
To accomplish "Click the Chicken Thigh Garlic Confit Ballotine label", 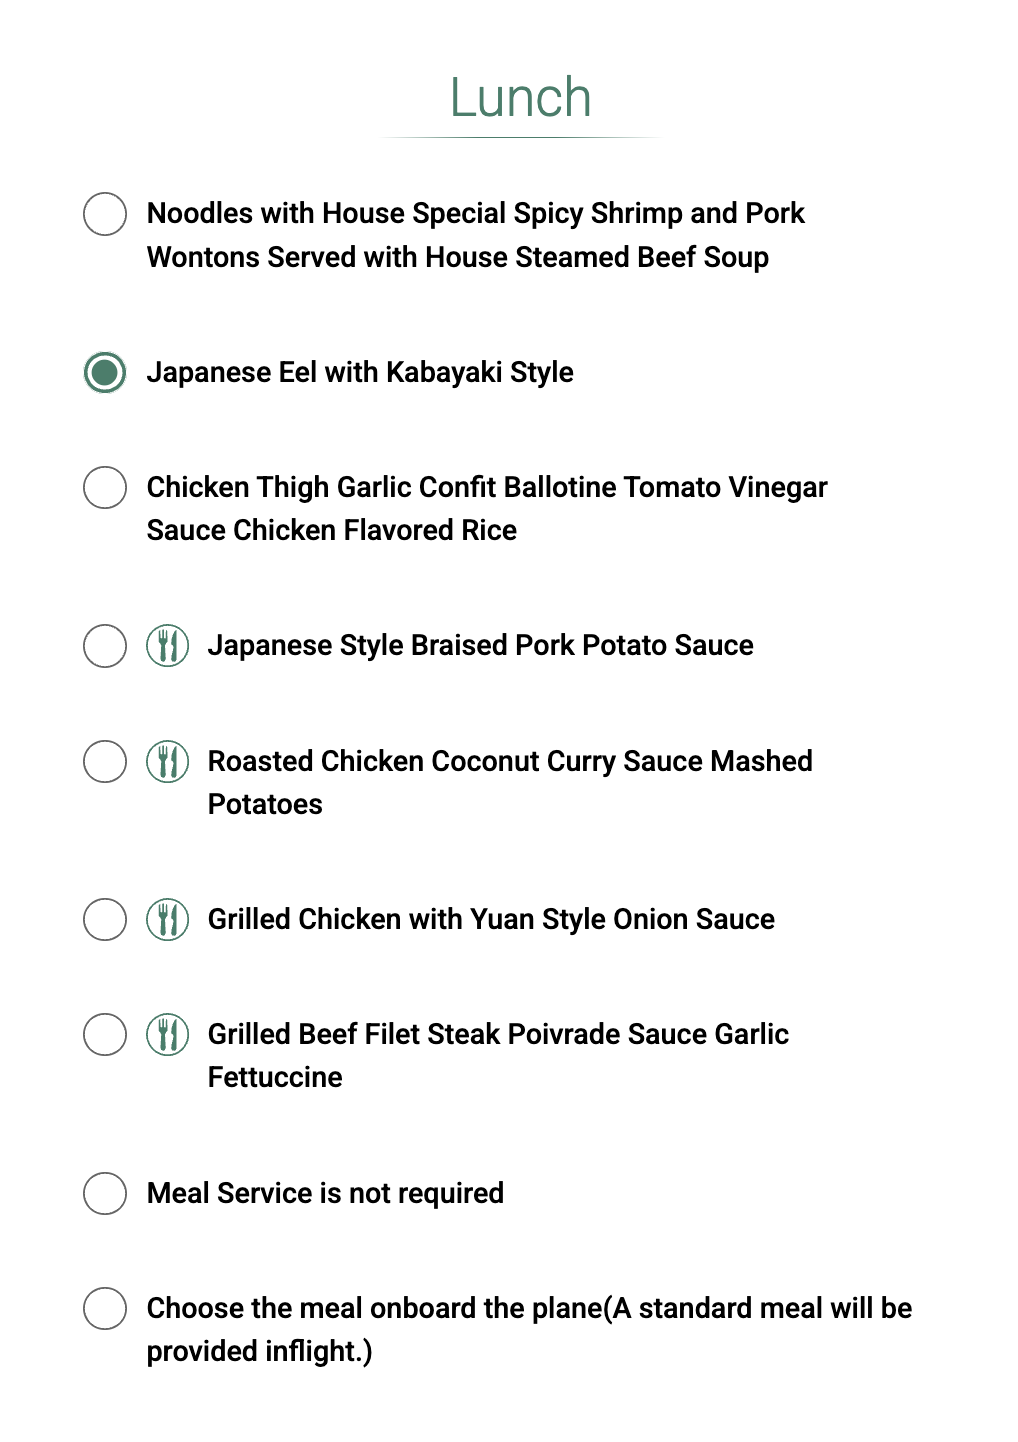I will [x=487, y=509].
